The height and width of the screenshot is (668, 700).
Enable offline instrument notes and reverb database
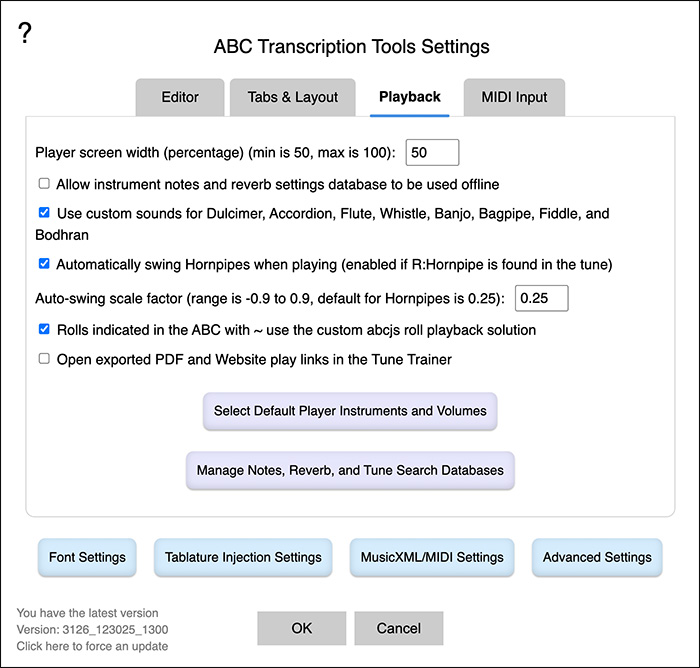tap(44, 184)
